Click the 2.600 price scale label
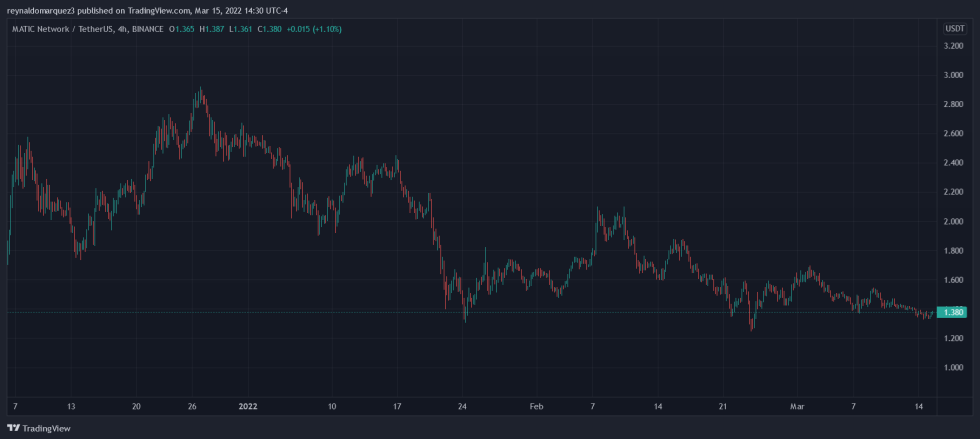 click(x=954, y=134)
